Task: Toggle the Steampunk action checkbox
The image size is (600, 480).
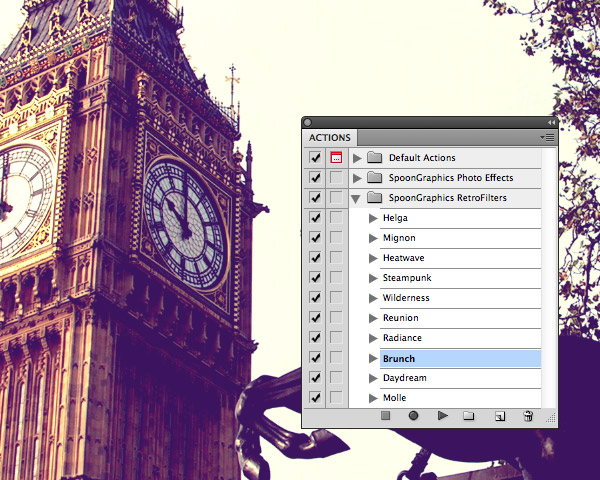Action: click(x=315, y=277)
